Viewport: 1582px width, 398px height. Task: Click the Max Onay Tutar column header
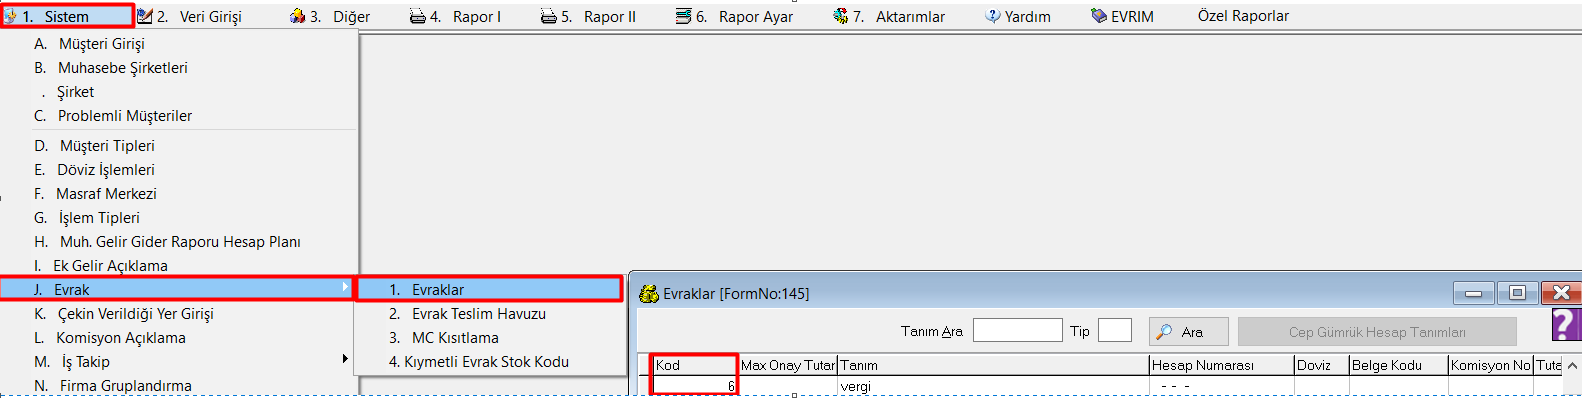click(788, 365)
